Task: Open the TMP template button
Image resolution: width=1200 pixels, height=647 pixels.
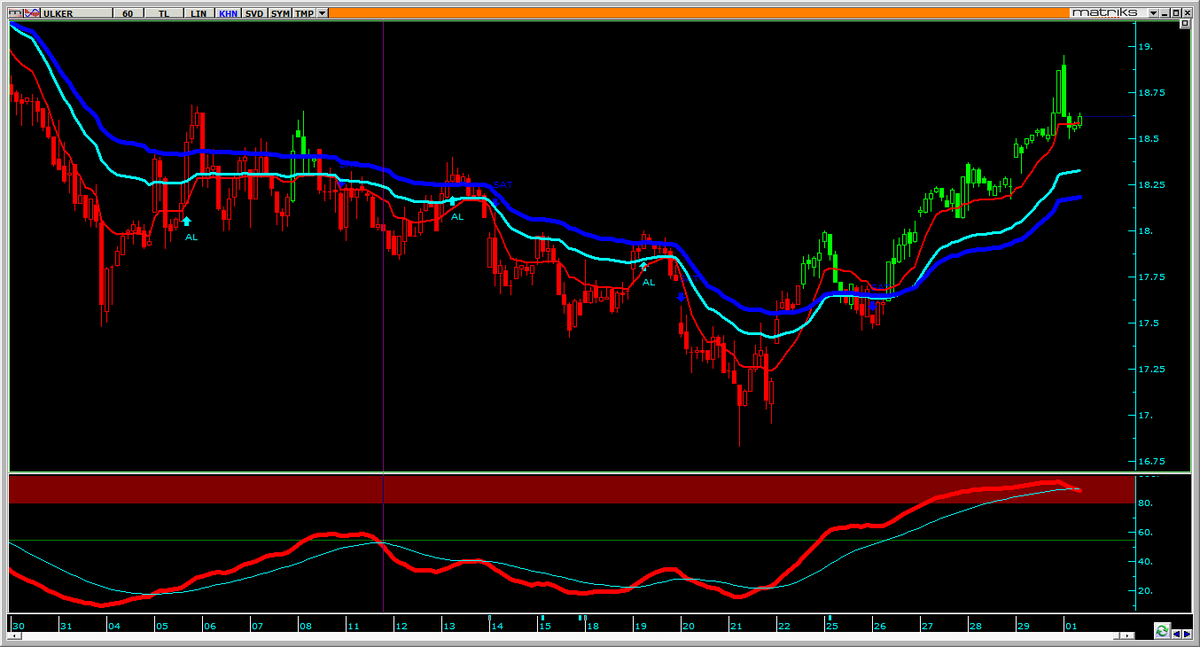Action: 304,13
